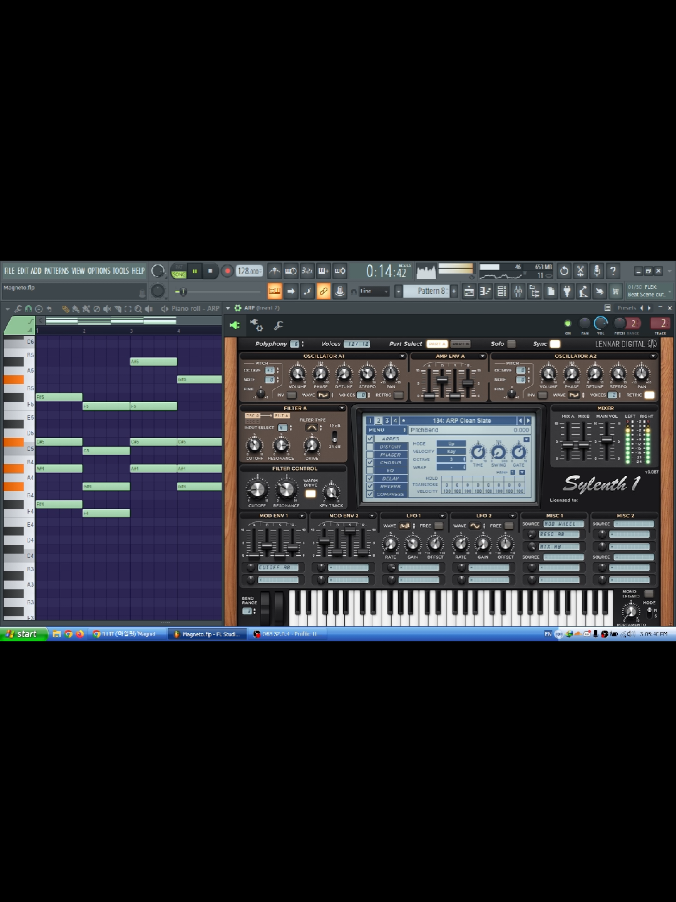The image size is (676, 902).
Task: Adjust the Filter A CUTOFF knob
Action: (254, 445)
